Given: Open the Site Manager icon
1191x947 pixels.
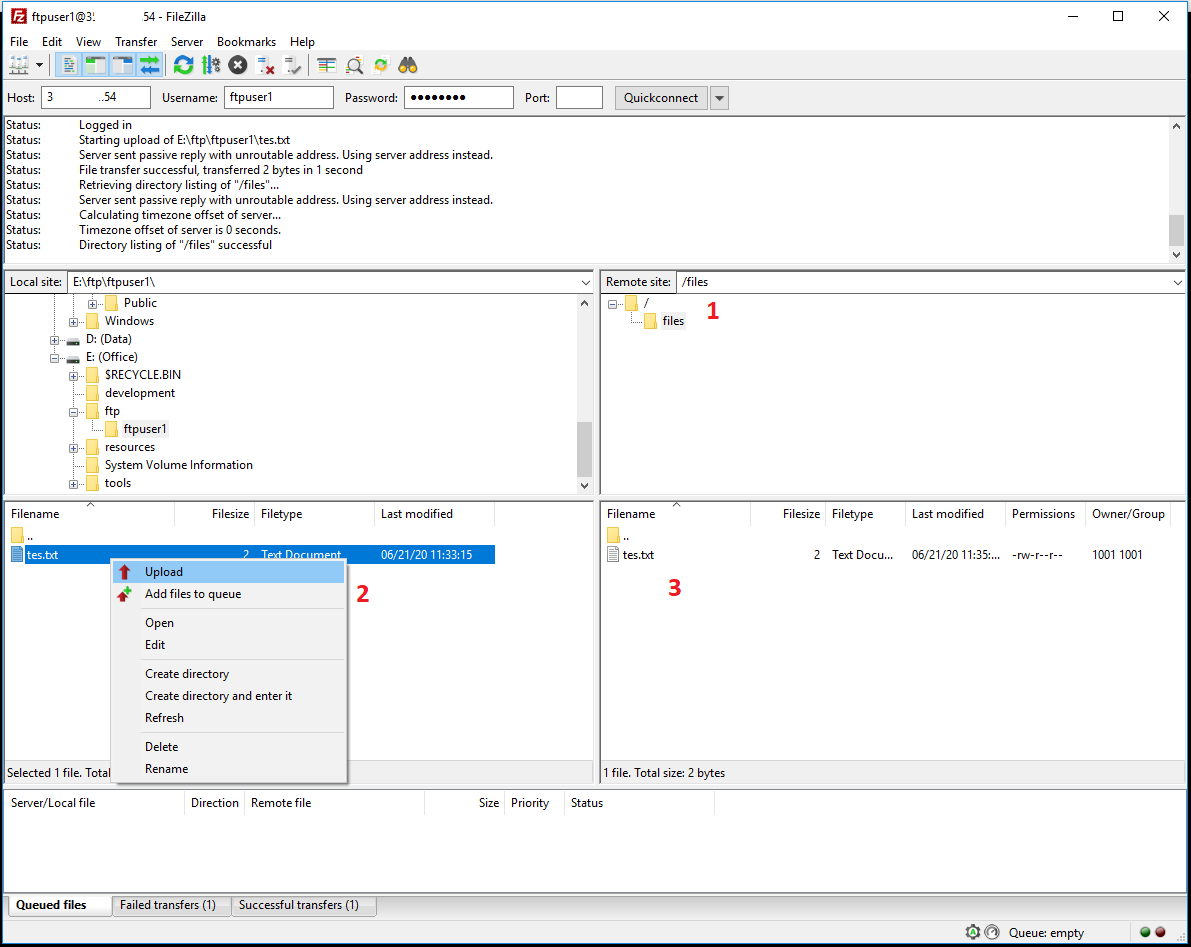Looking at the screenshot, I should [19, 65].
